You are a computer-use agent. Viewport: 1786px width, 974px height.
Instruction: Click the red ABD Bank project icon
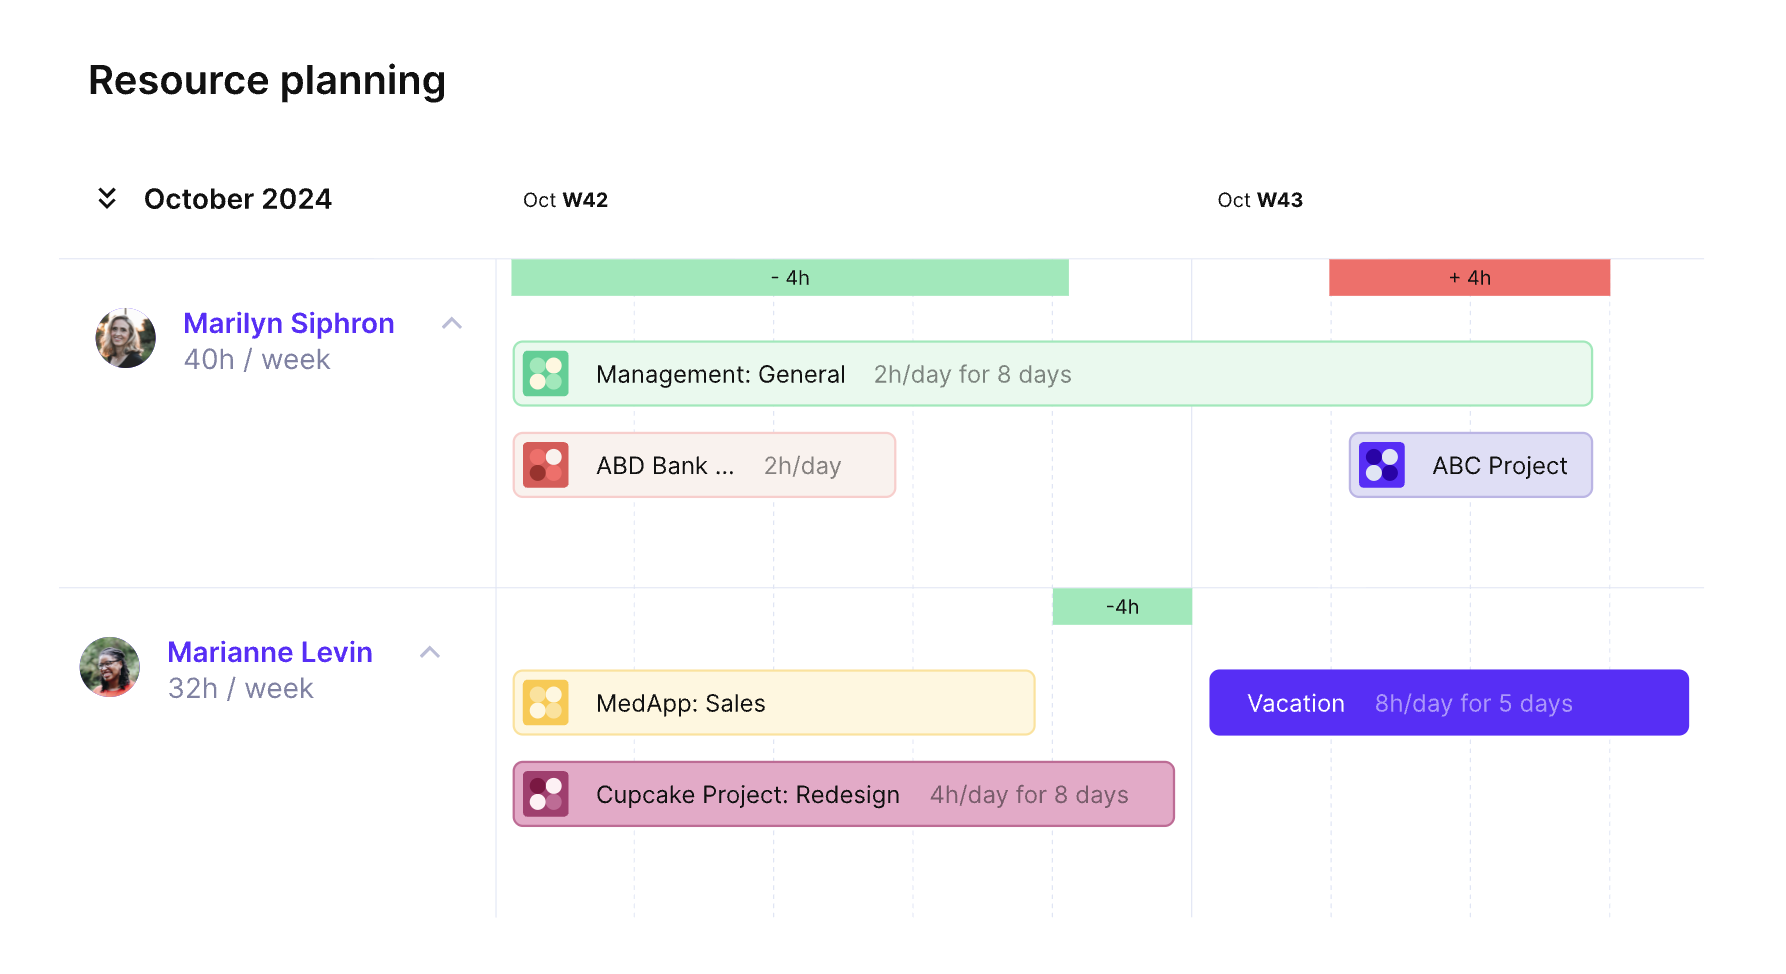point(546,465)
